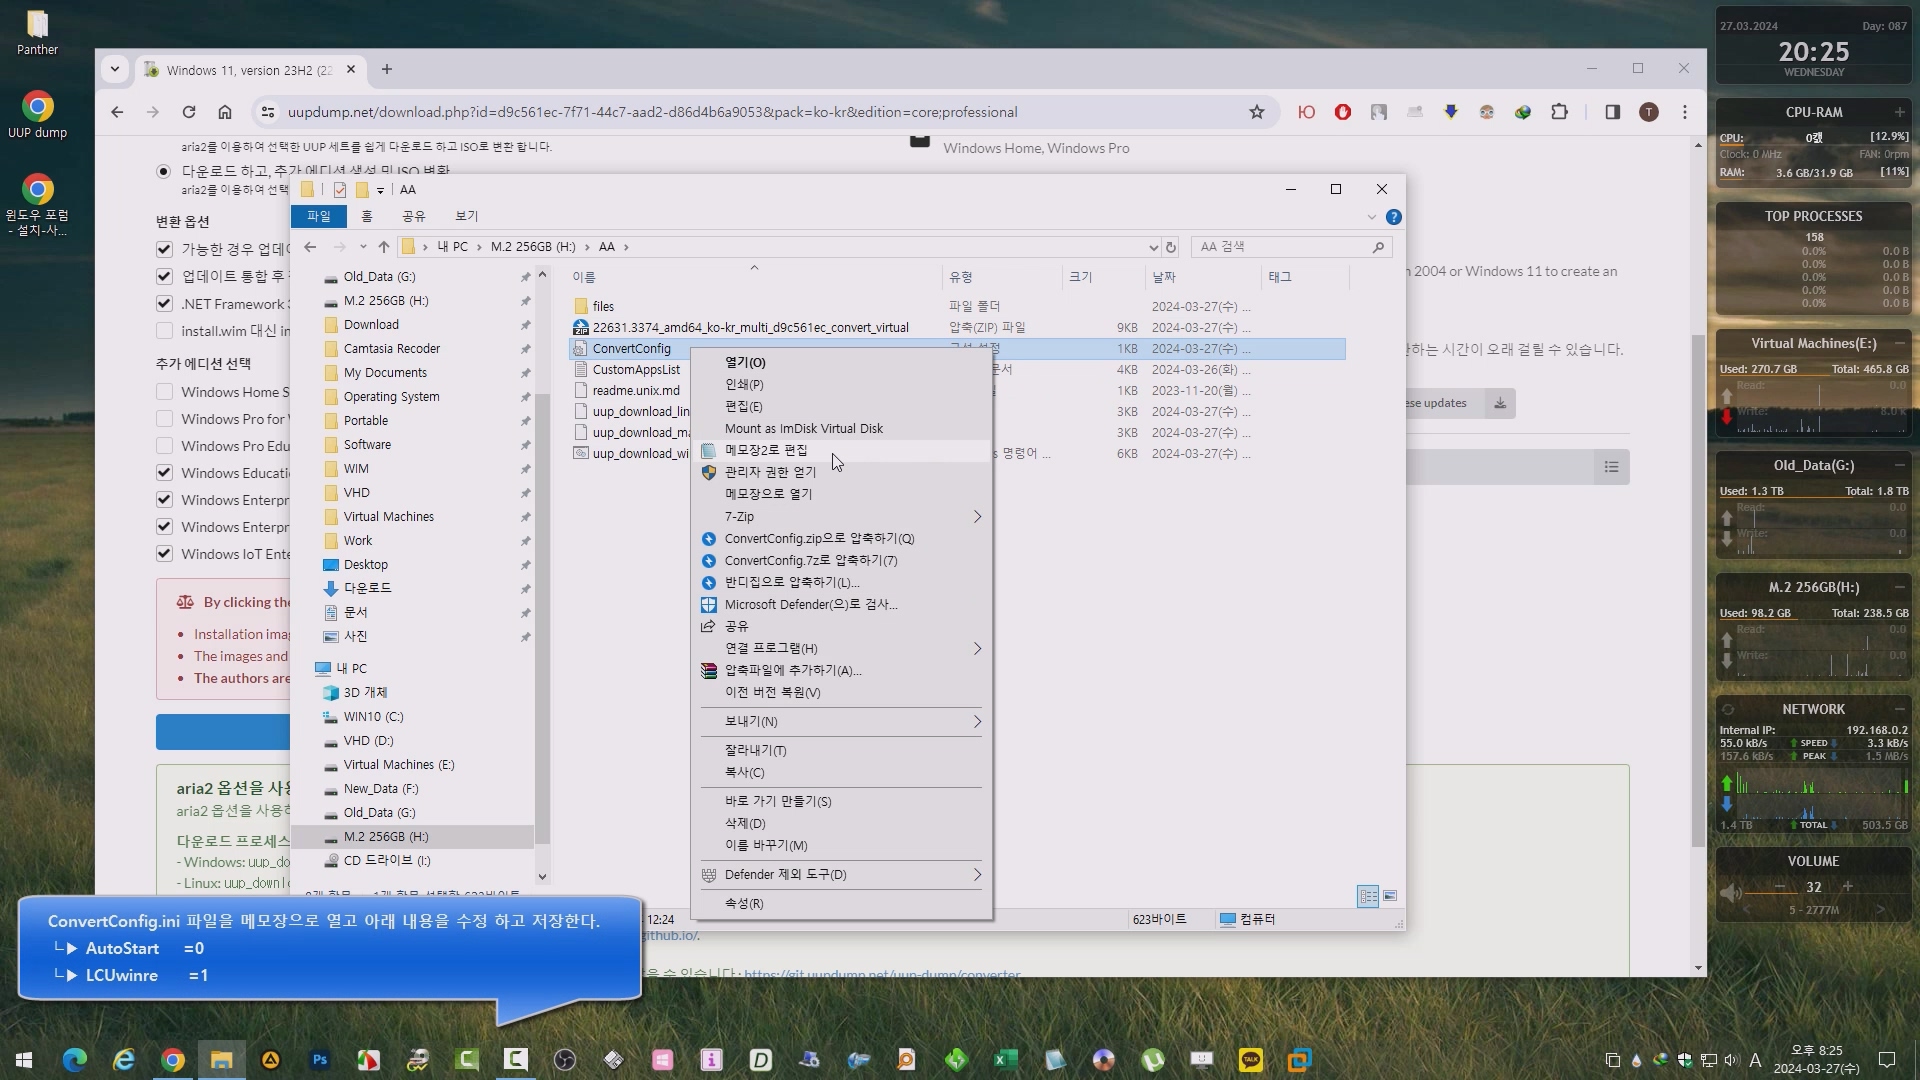Toggle 가능한 경우 업데이트 checkbox
This screenshot has height=1080, width=1920.
coord(165,249)
